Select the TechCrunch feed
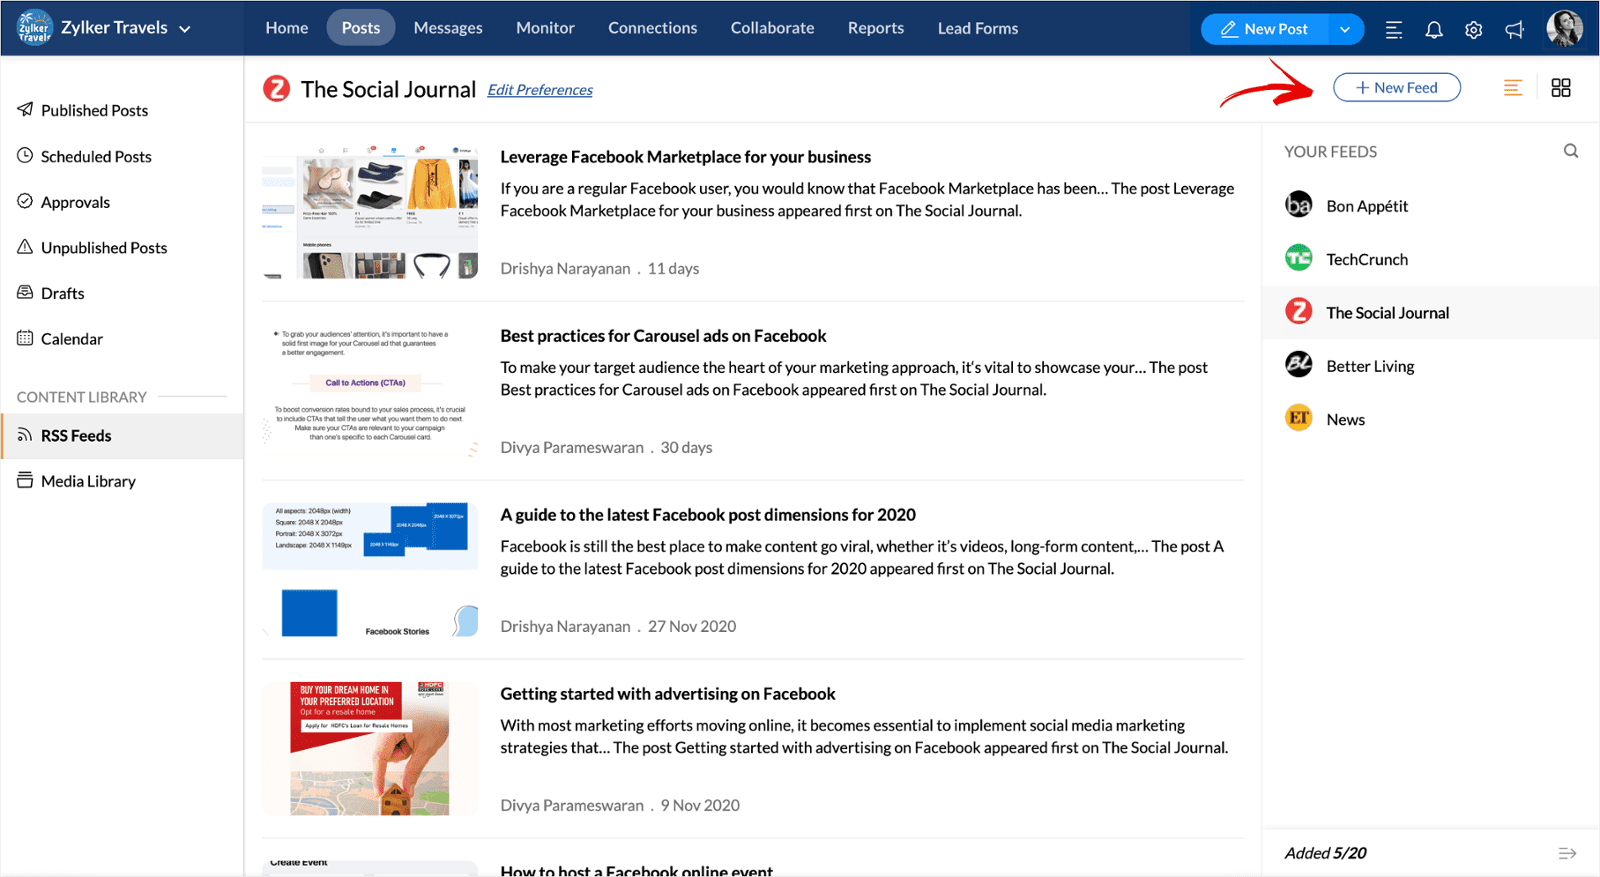Viewport: 1600px width, 877px height. [1431, 259]
